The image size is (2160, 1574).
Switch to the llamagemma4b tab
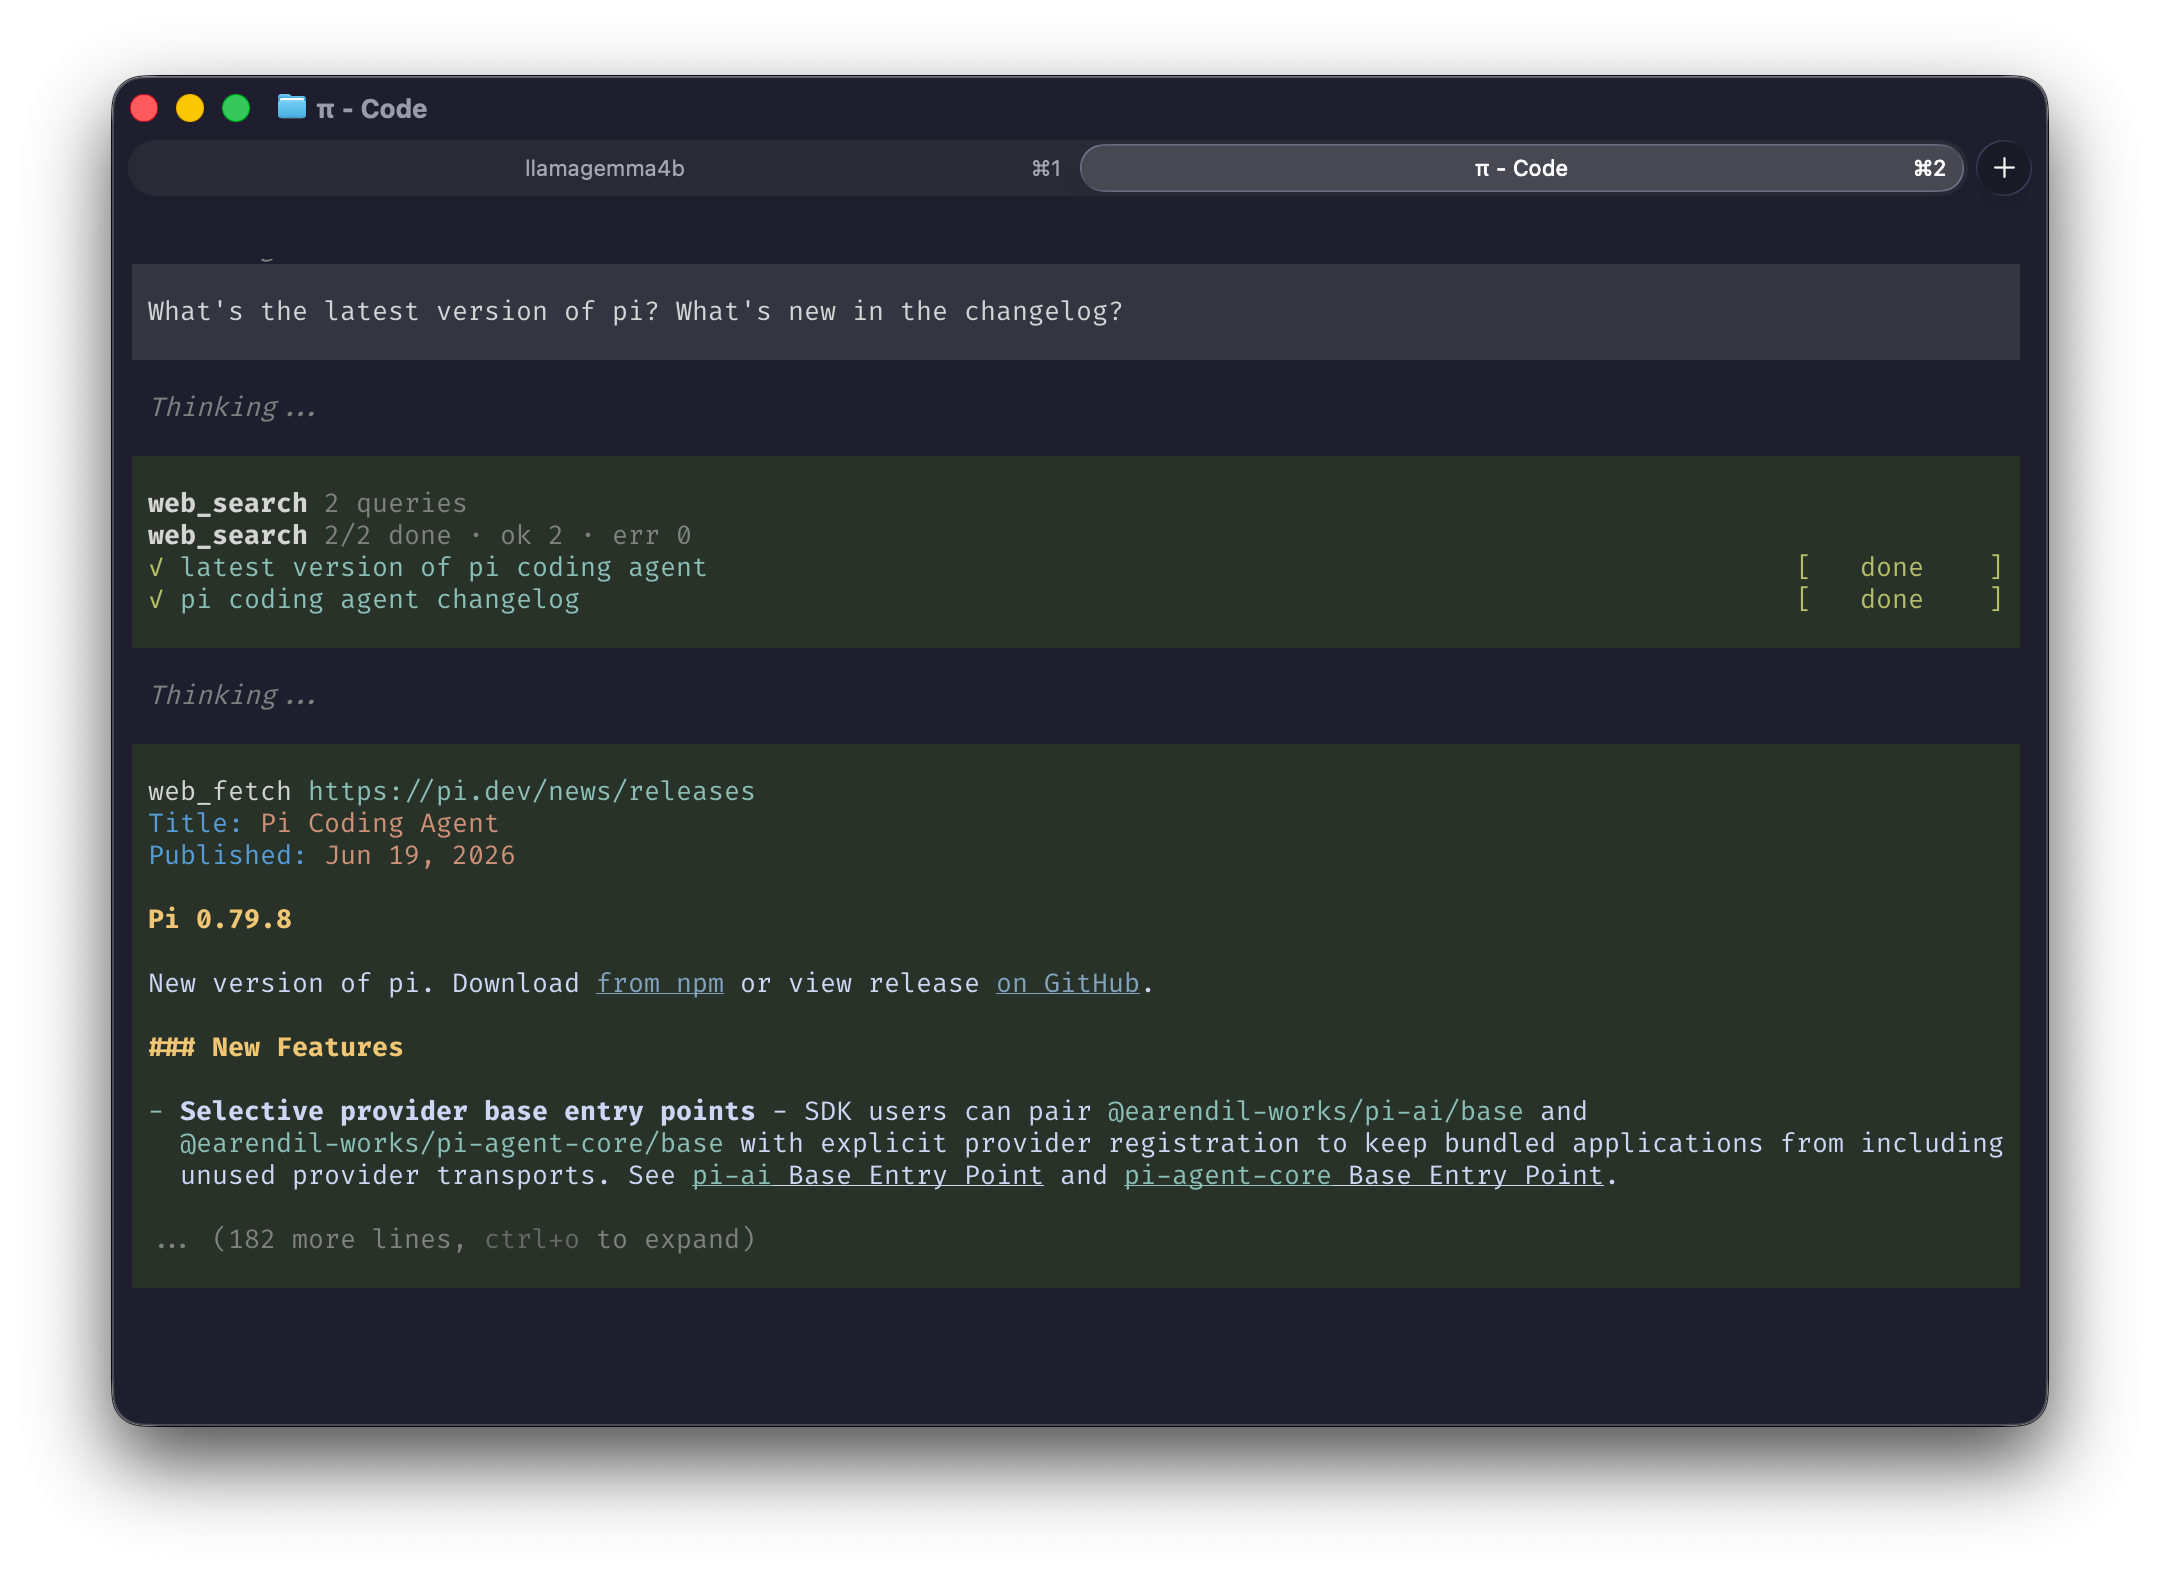[x=604, y=168]
